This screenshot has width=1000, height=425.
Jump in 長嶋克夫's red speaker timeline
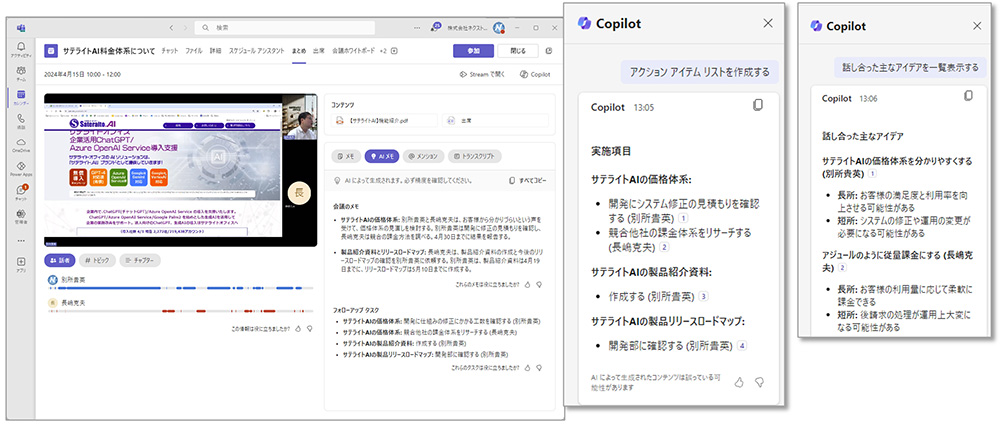[x=180, y=311]
